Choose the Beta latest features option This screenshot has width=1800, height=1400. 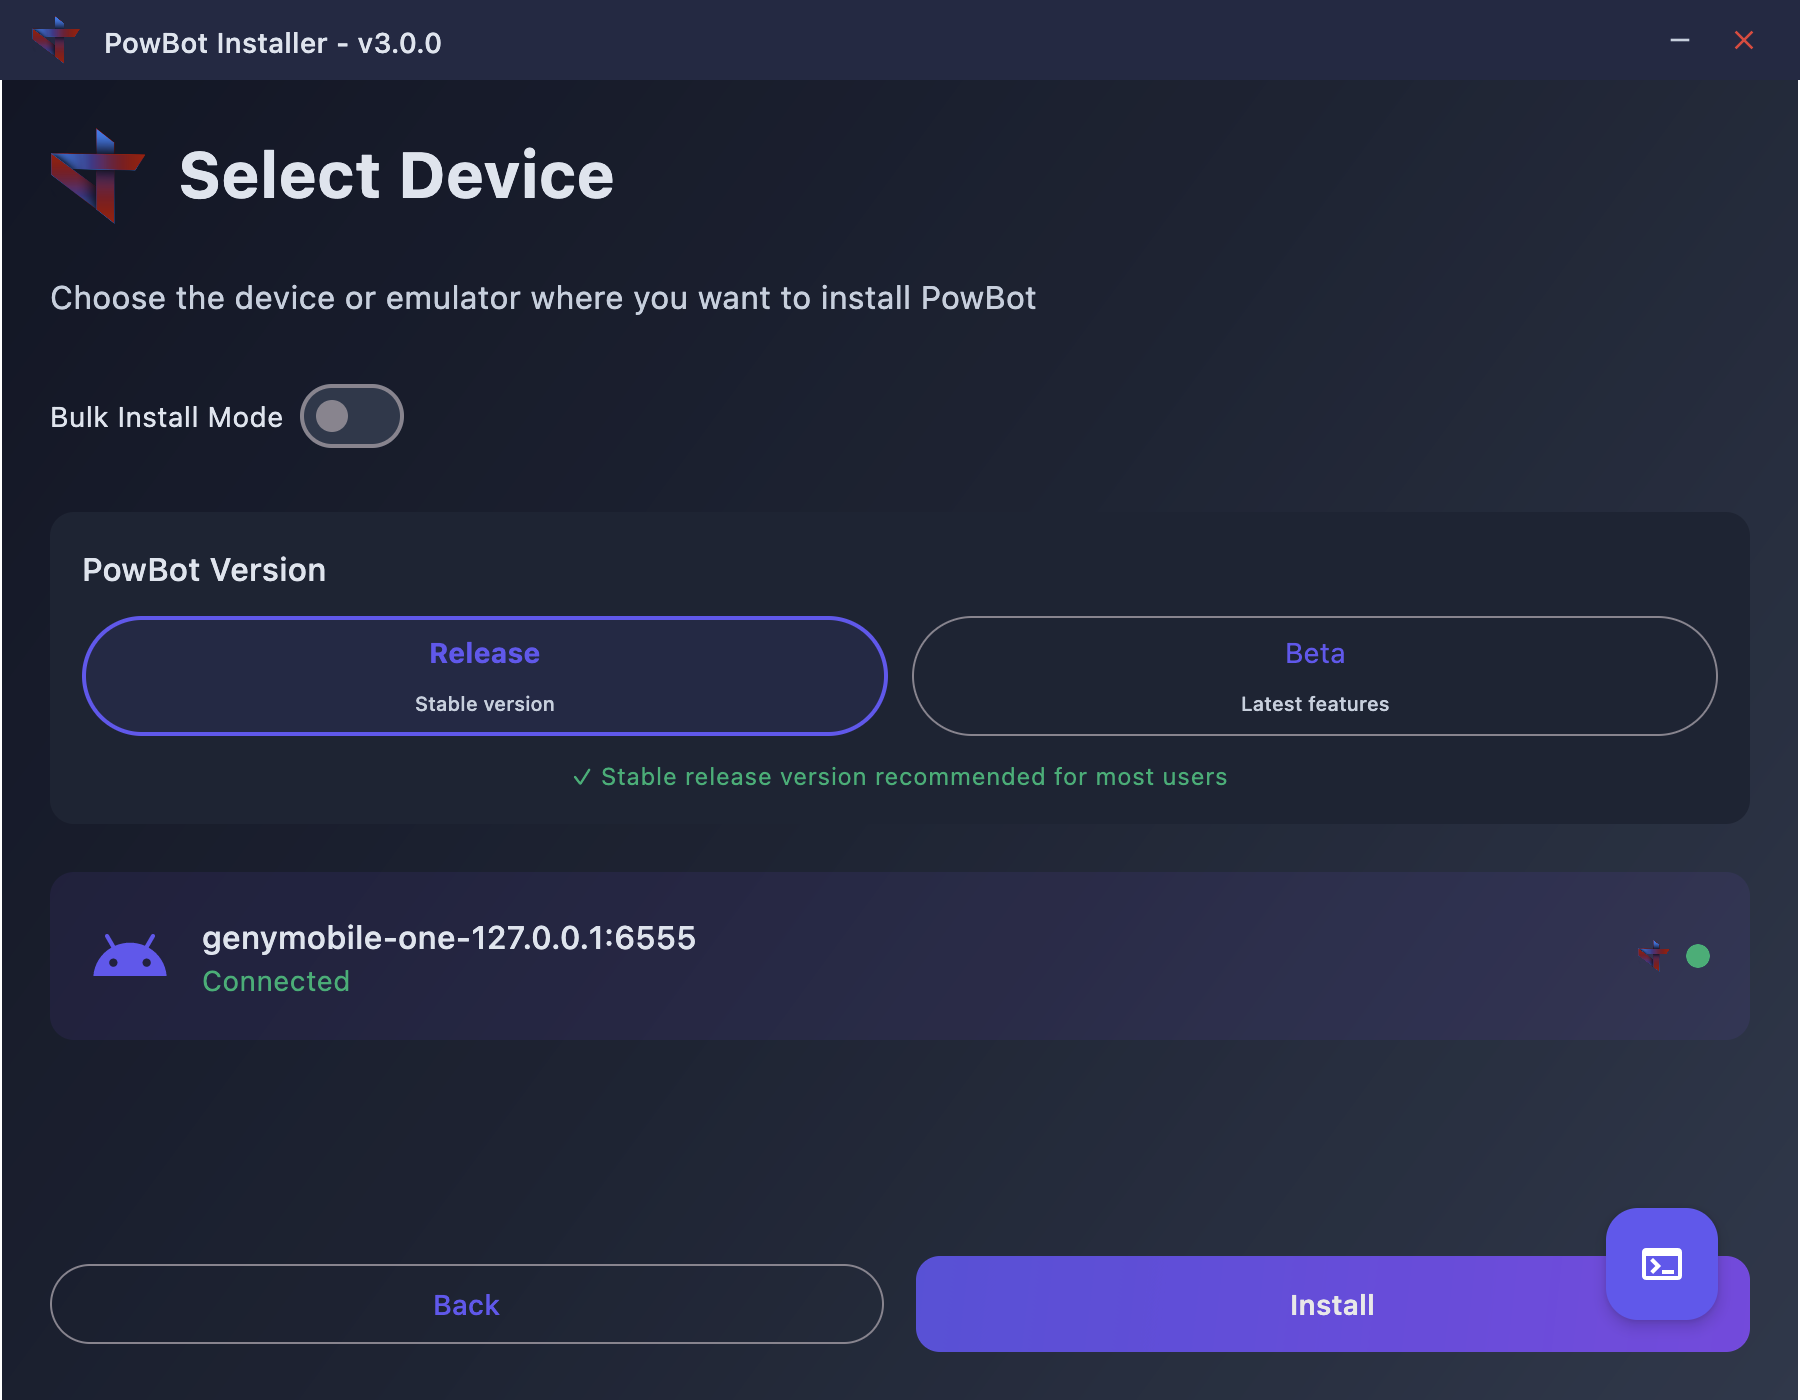(x=1314, y=676)
